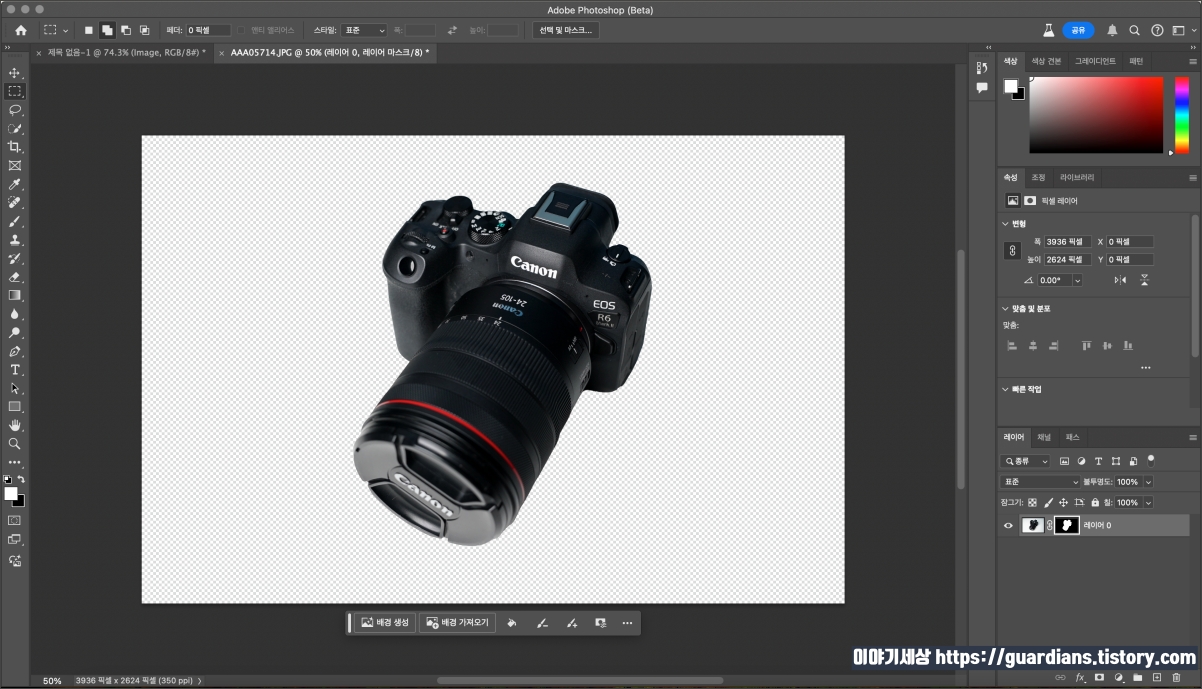Viewport: 1202px width, 689px height.
Task: Select the Hand tool
Action: click(15, 425)
